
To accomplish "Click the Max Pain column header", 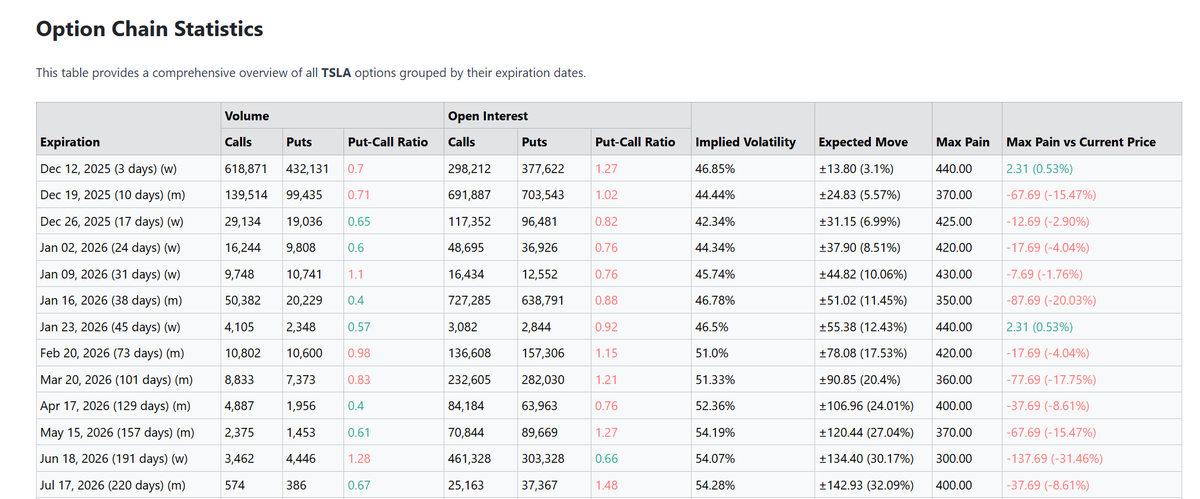I will 962,142.
